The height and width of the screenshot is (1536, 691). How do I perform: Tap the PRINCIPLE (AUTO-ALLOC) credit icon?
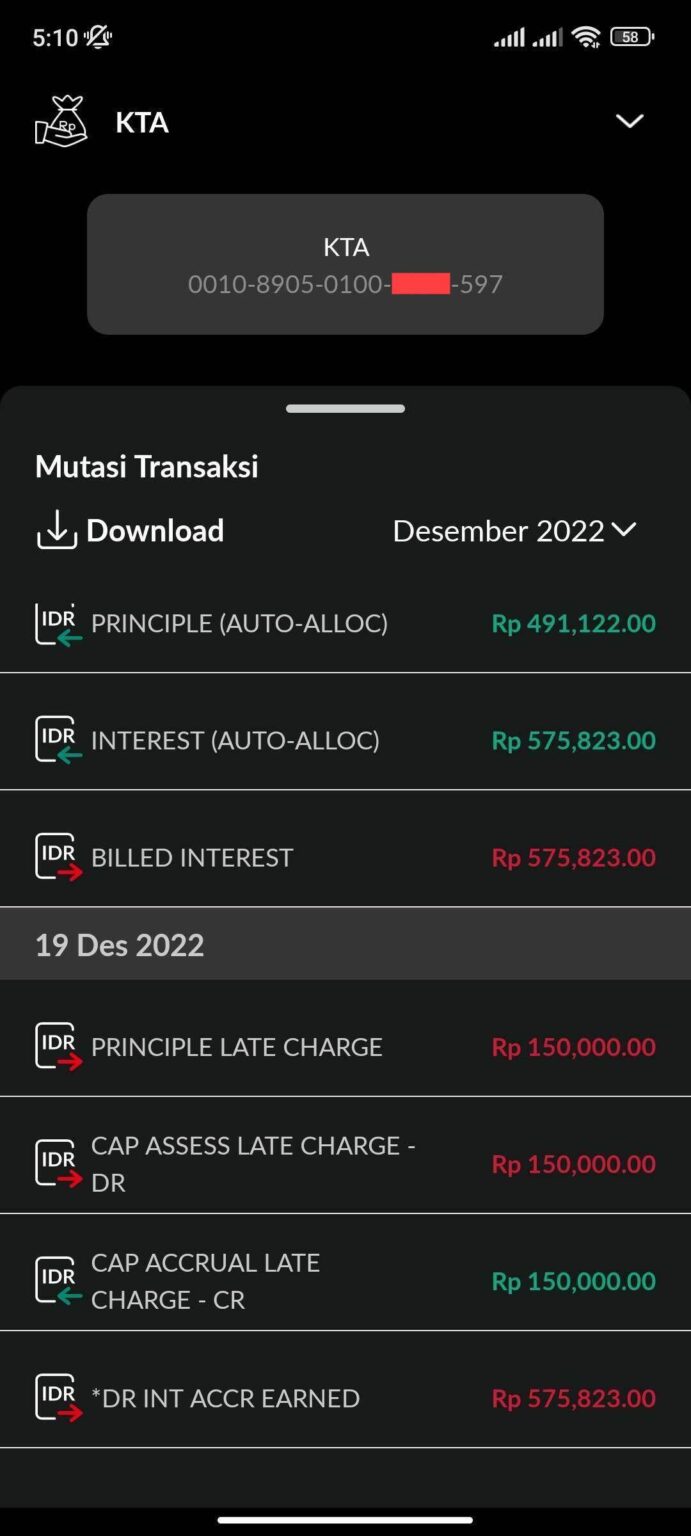pyautogui.click(x=58, y=624)
